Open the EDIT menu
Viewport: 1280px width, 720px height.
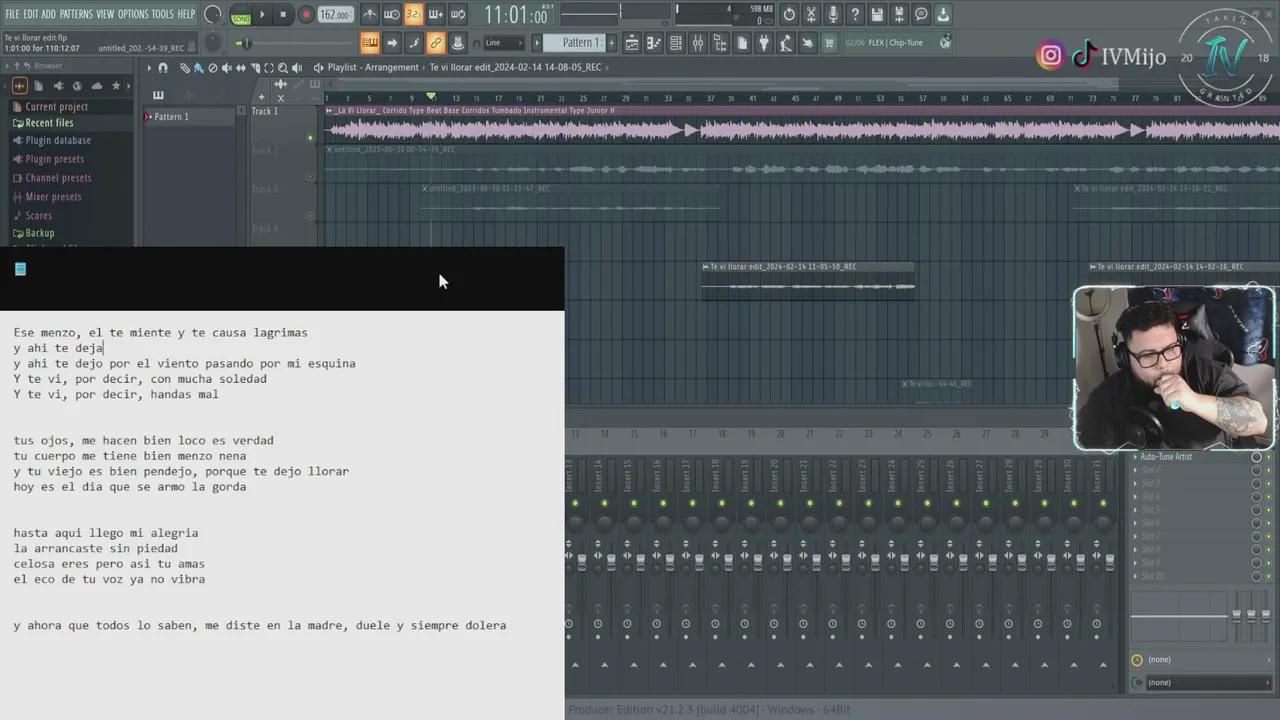coord(31,14)
